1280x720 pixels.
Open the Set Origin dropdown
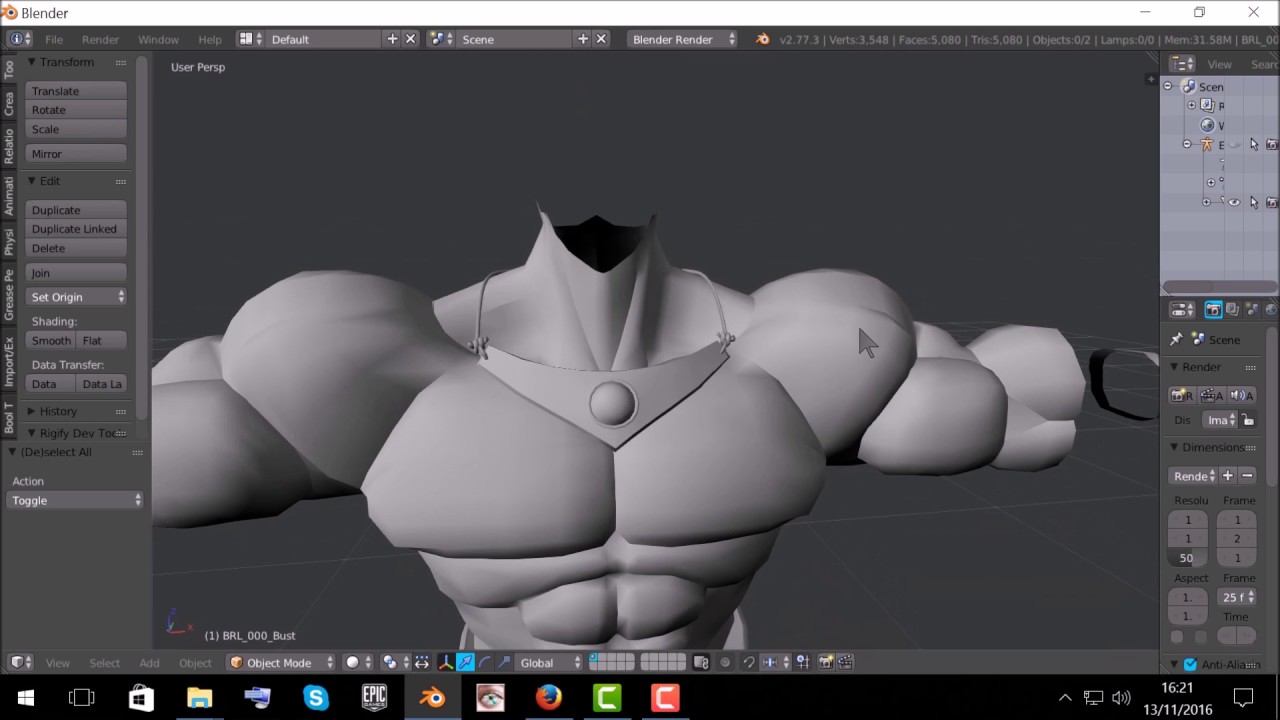pyautogui.click(x=76, y=297)
